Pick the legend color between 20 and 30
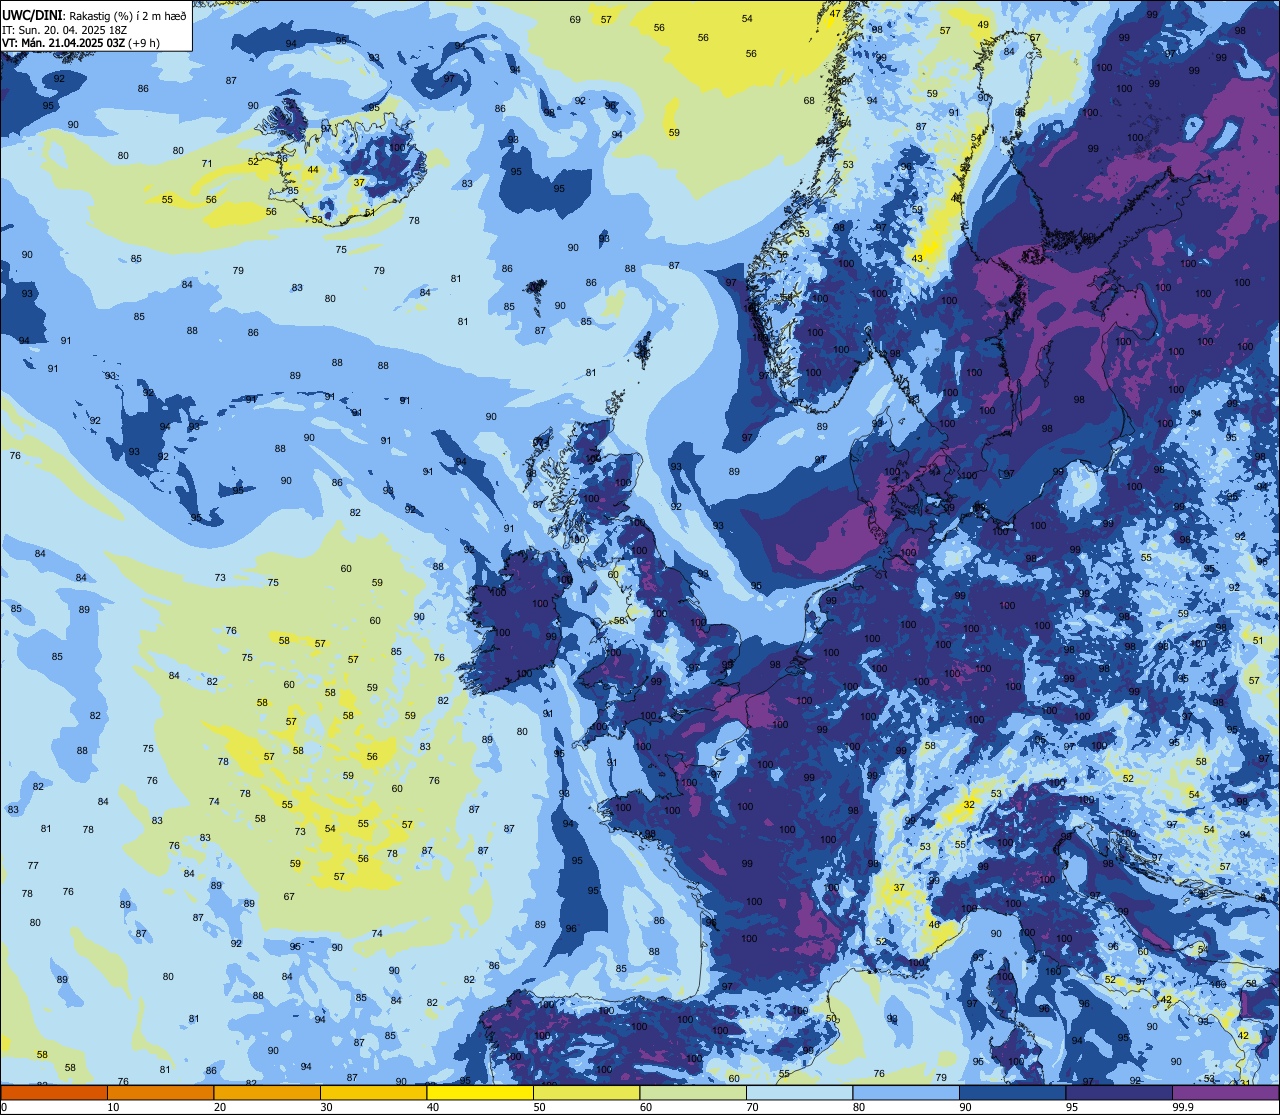The image size is (1280, 1115). tap(267, 1092)
